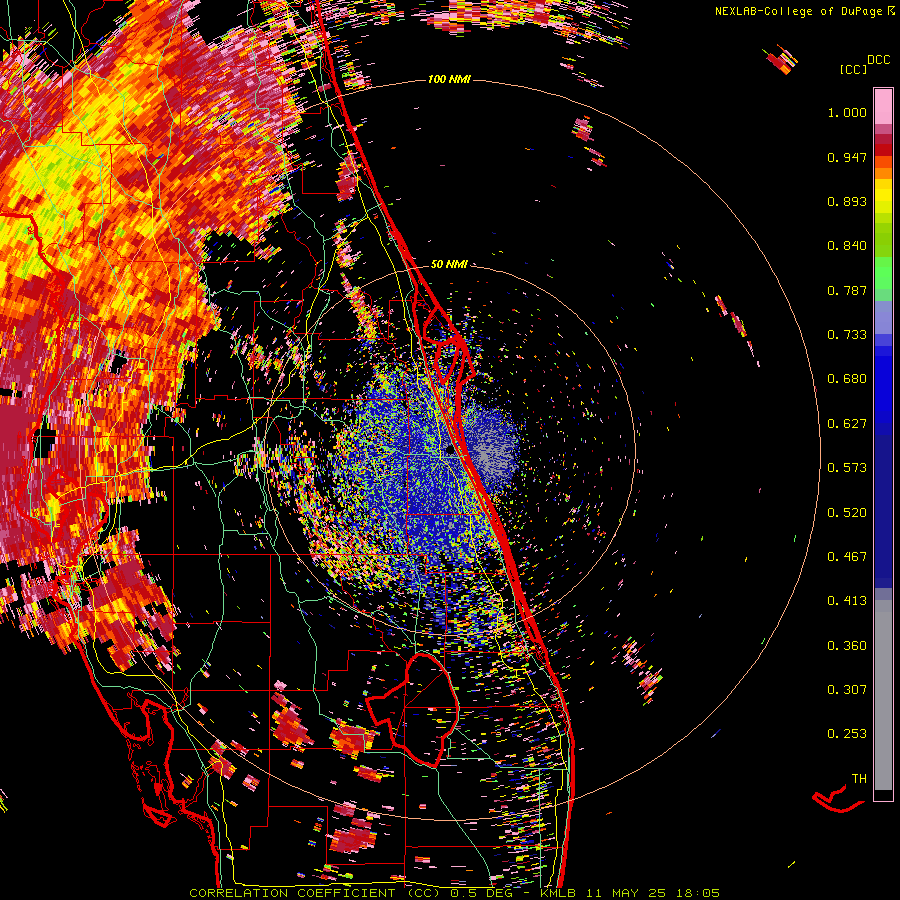This screenshot has width=900, height=900.
Task: Click the 0.520 scale value
Action: tap(847, 513)
